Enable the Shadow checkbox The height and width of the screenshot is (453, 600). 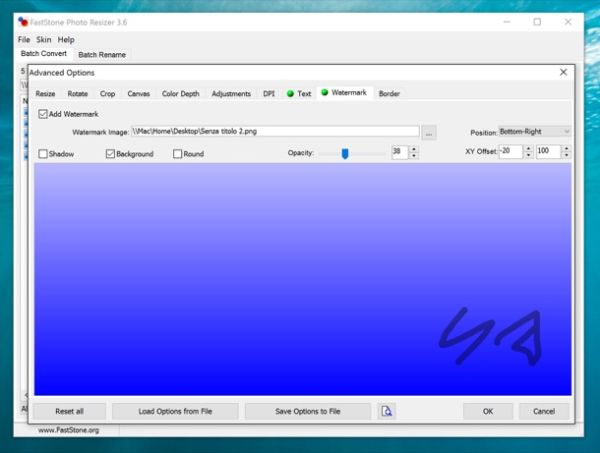coord(43,154)
